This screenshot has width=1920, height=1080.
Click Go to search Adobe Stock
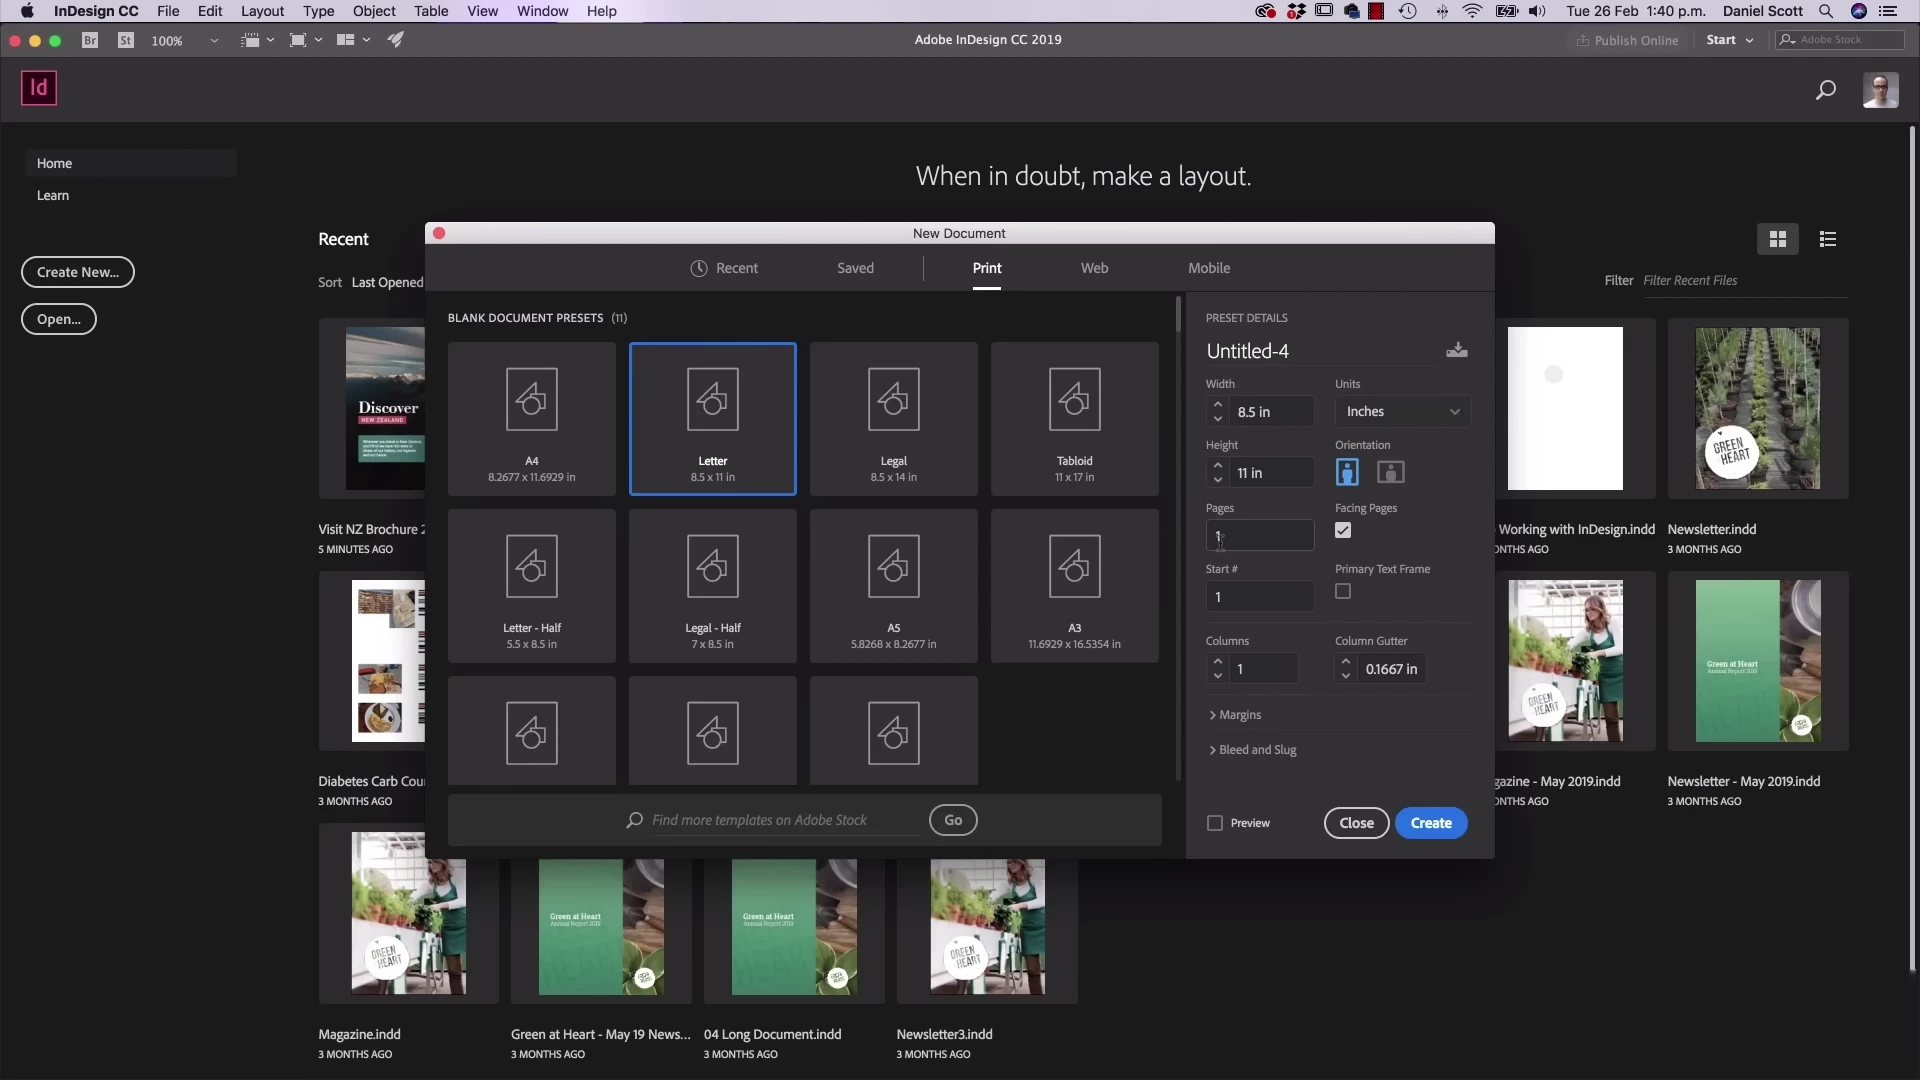point(953,820)
